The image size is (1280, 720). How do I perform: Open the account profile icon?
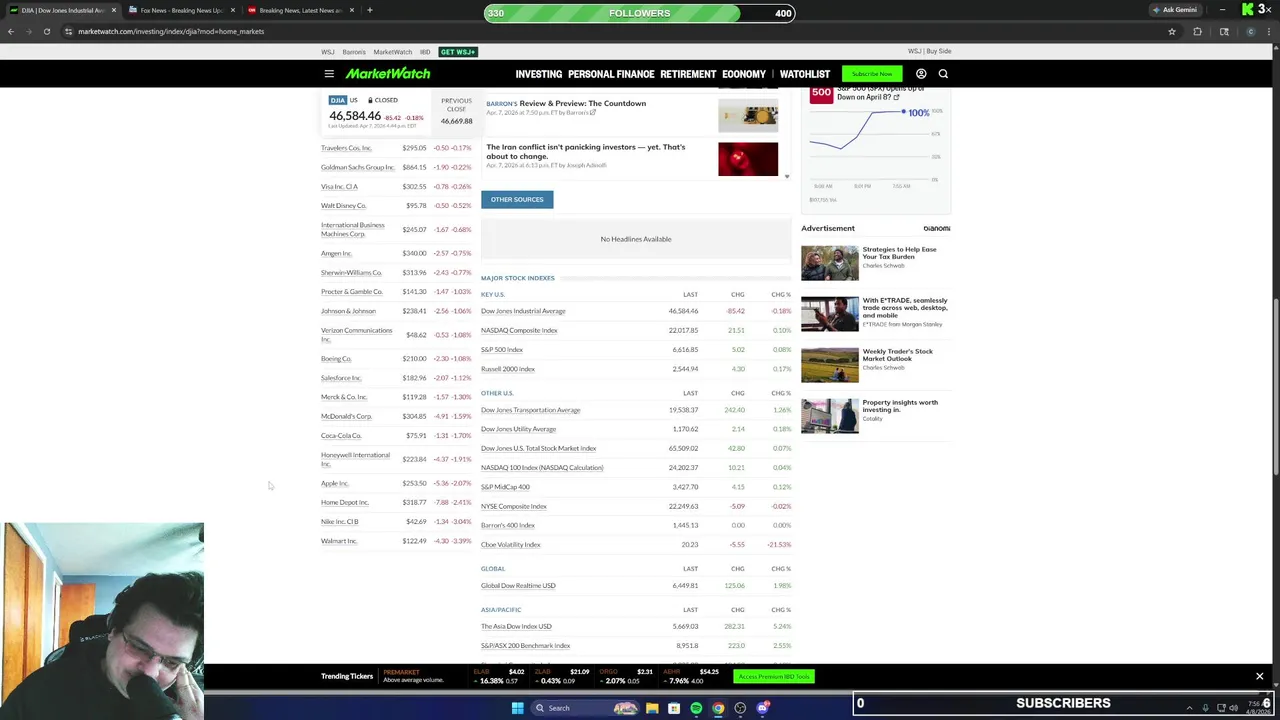(x=921, y=74)
